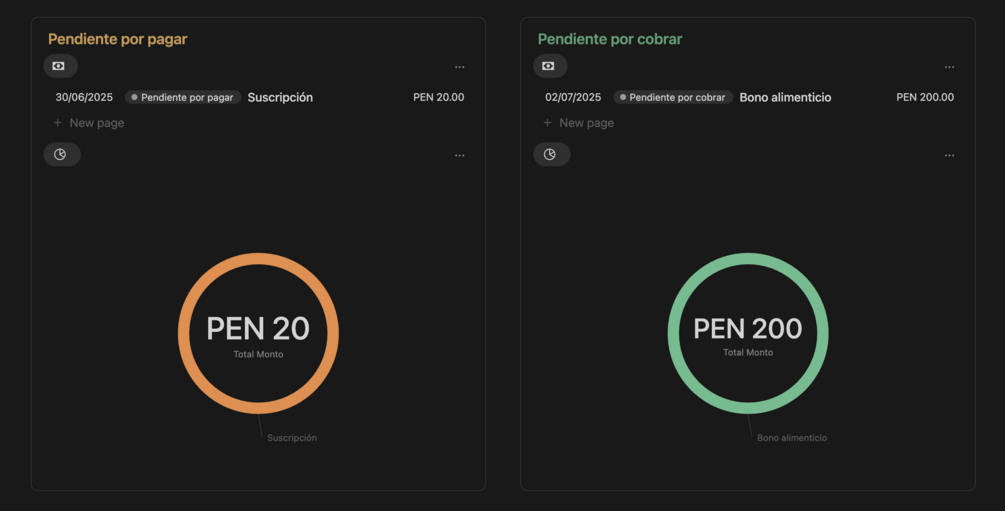The width and height of the screenshot is (1005, 511).
Task: Click the plus icon beside New page under Suscripción
Action: (x=58, y=123)
